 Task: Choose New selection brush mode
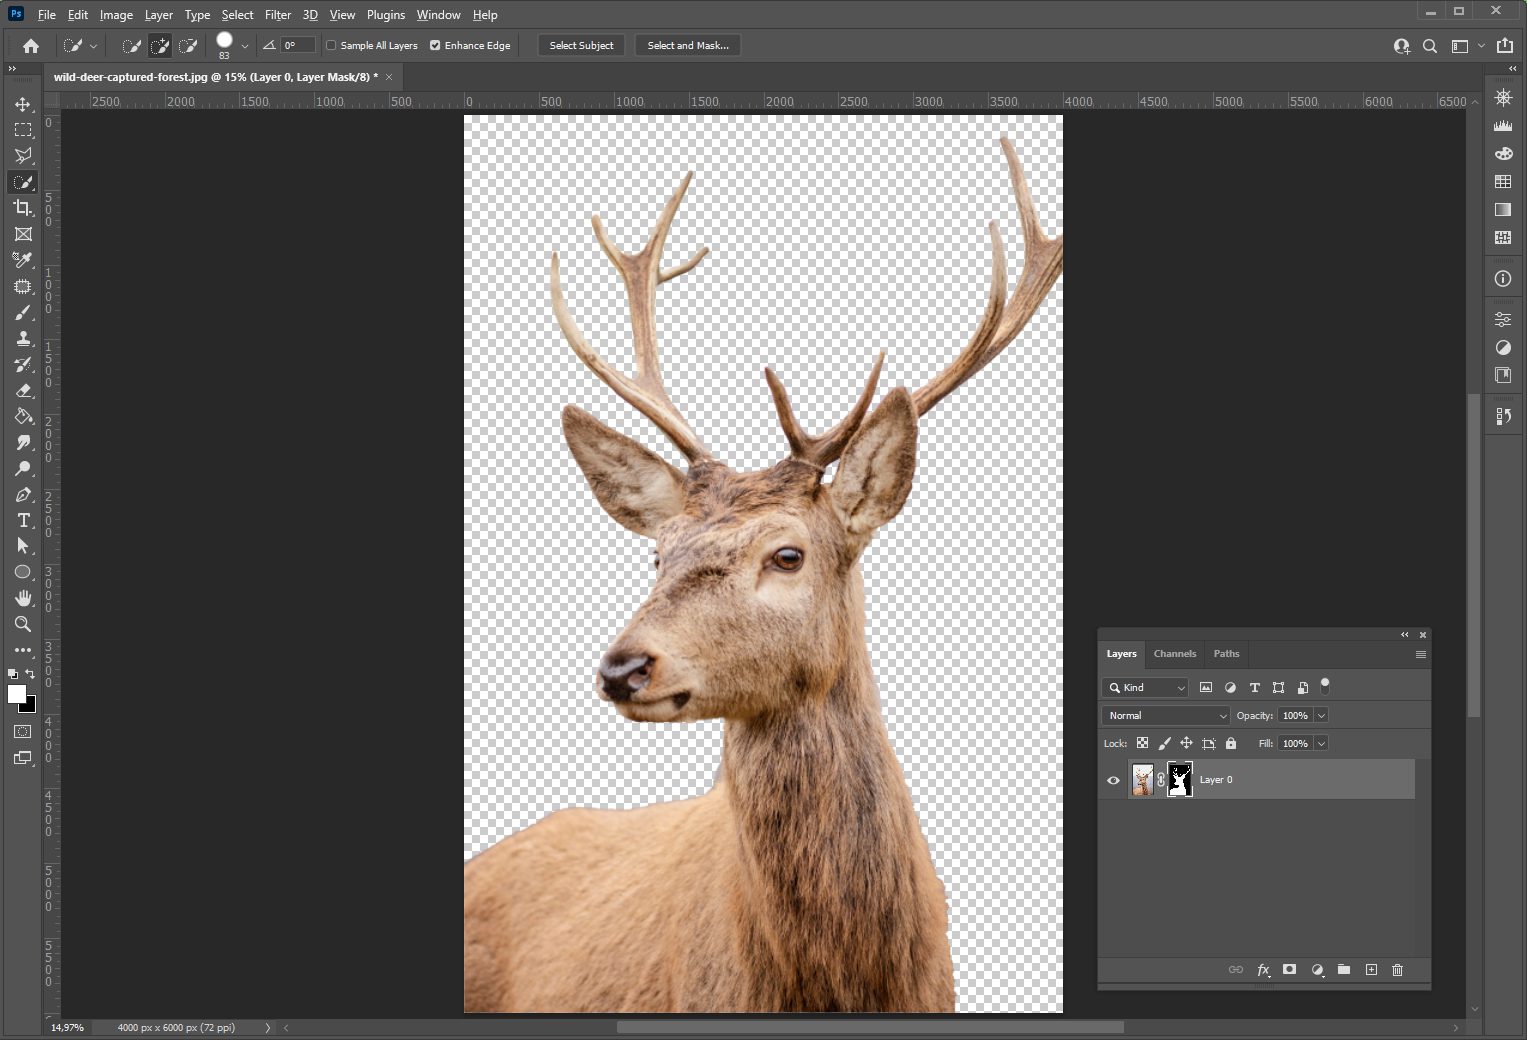point(131,45)
